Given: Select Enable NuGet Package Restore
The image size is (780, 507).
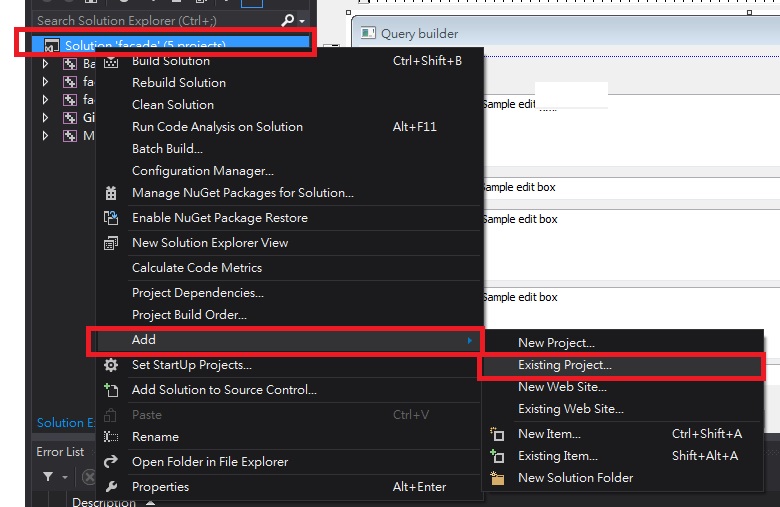Looking at the screenshot, I should click(x=290, y=217).
